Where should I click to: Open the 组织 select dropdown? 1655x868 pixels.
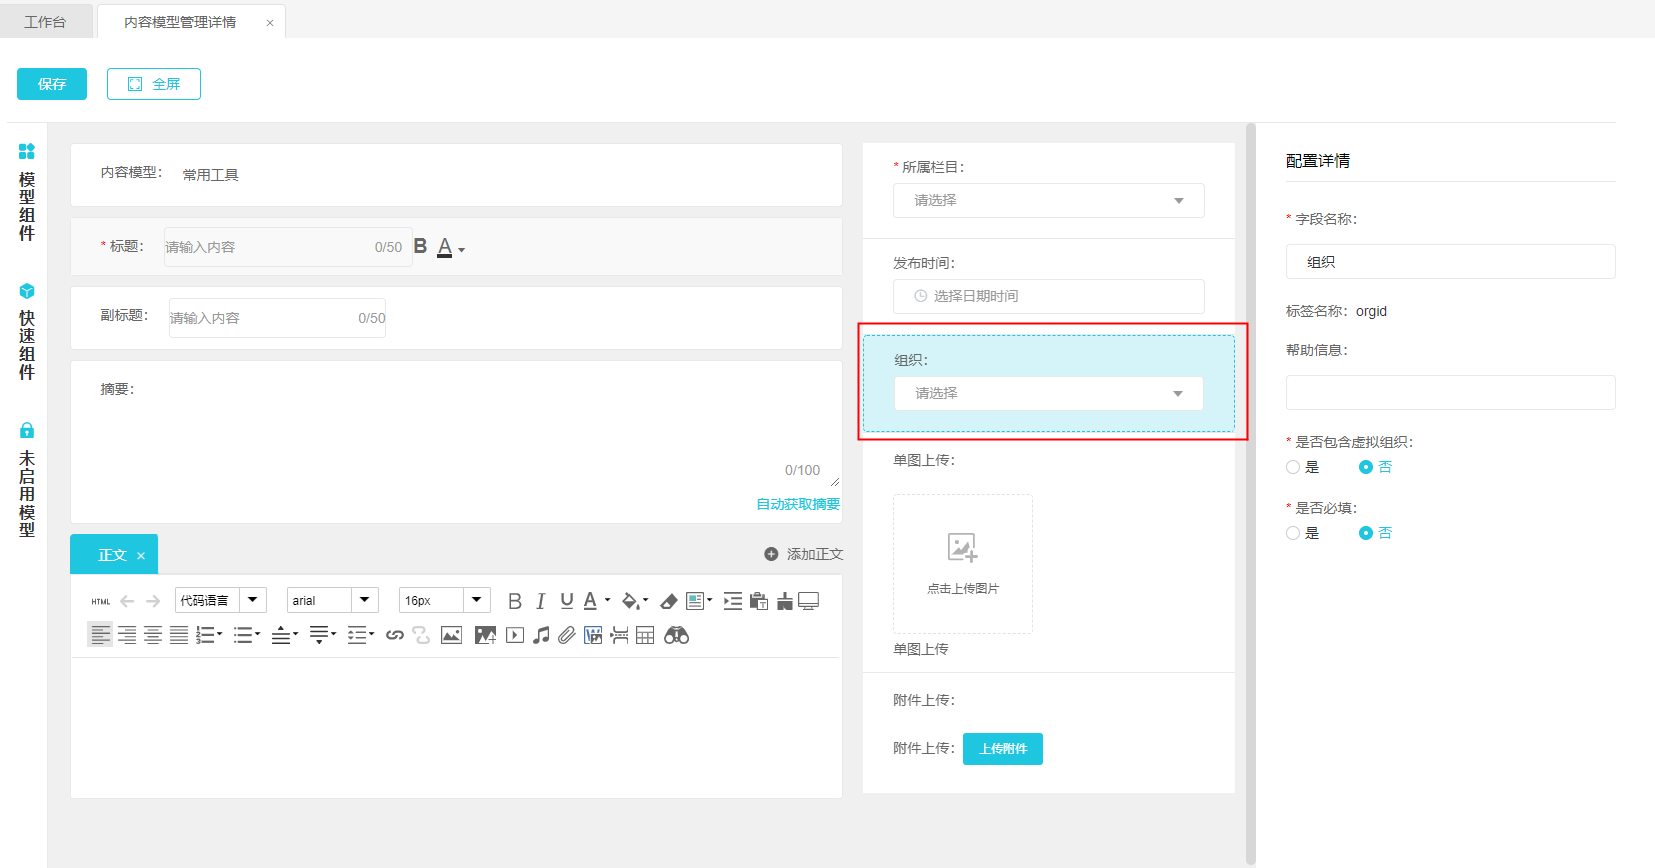pyautogui.click(x=1049, y=393)
